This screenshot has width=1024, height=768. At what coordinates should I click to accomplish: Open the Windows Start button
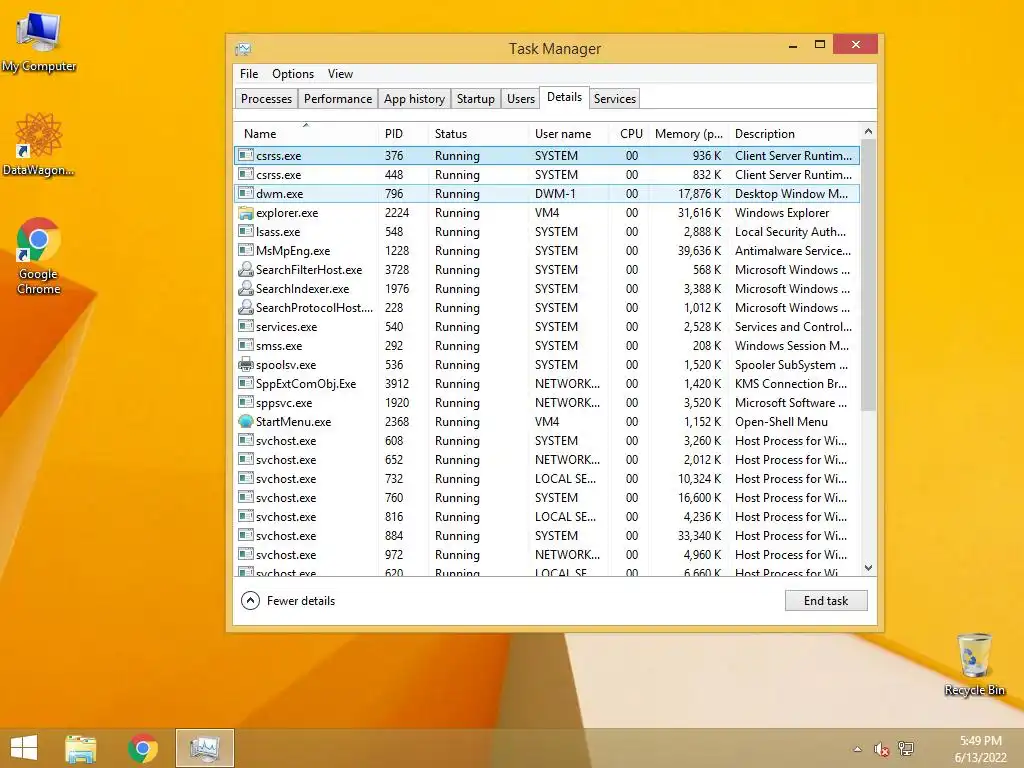pos(24,748)
